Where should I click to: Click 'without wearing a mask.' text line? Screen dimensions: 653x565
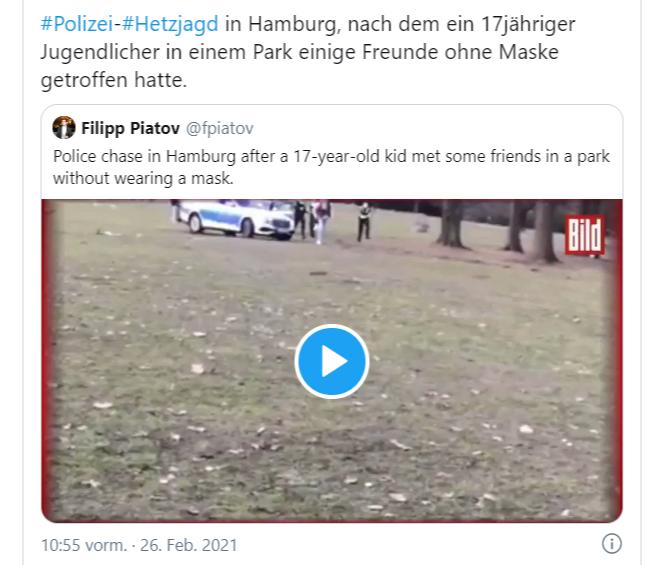coord(143,178)
